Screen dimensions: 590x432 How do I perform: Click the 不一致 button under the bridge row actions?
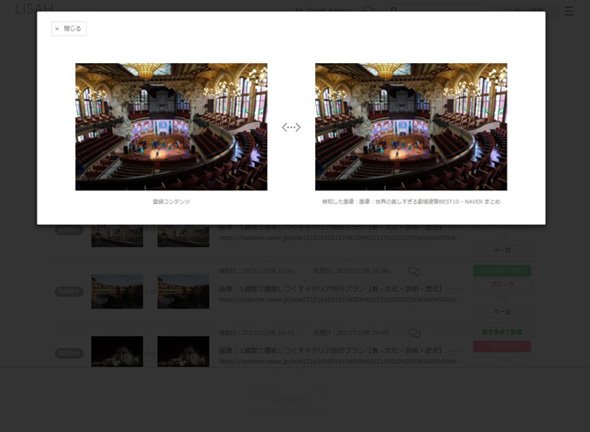pyautogui.click(x=502, y=312)
